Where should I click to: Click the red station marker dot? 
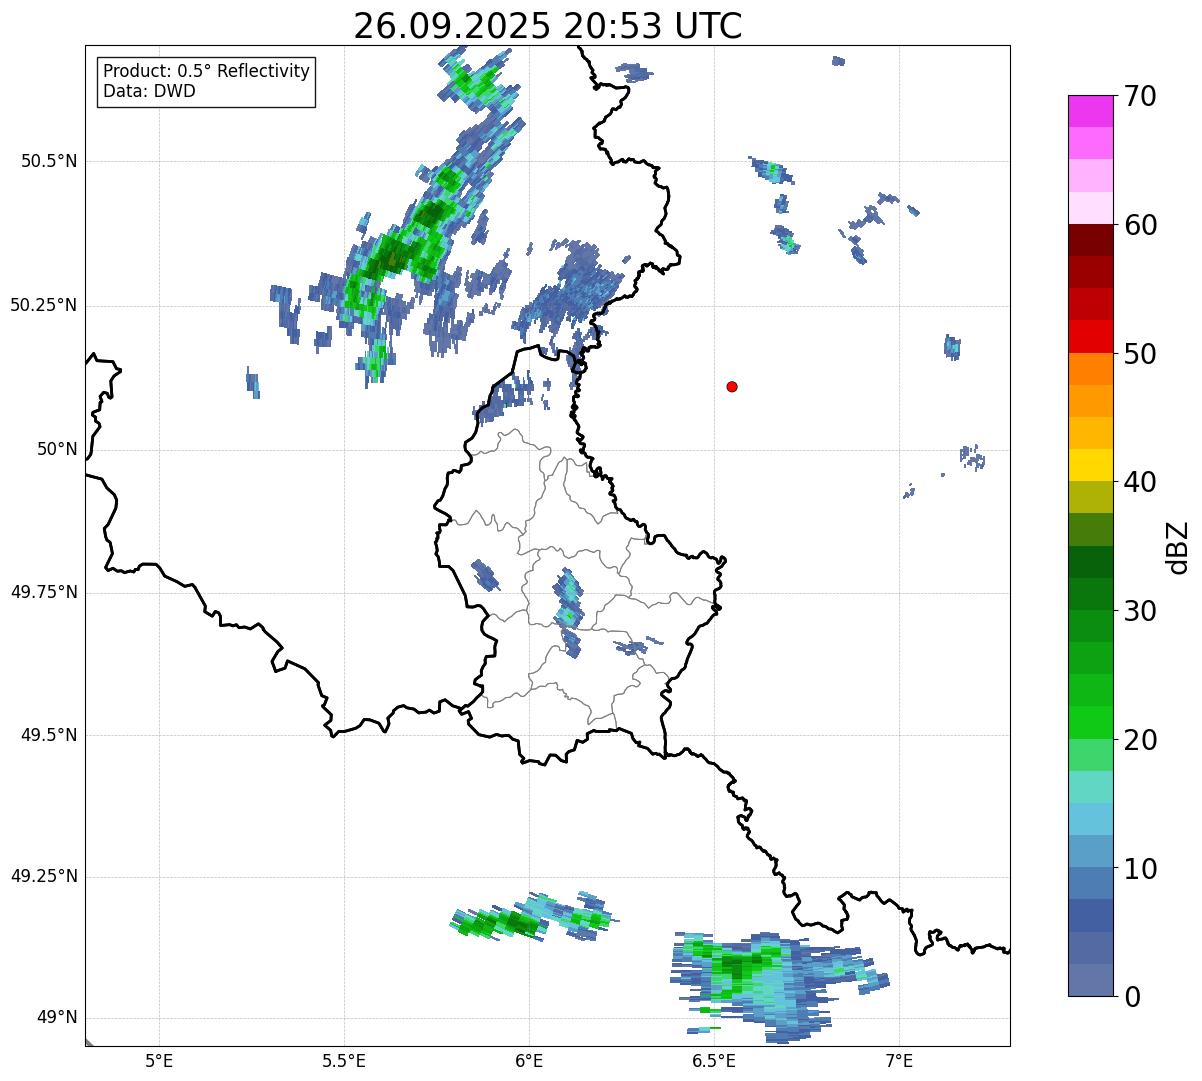coord(732,386)
